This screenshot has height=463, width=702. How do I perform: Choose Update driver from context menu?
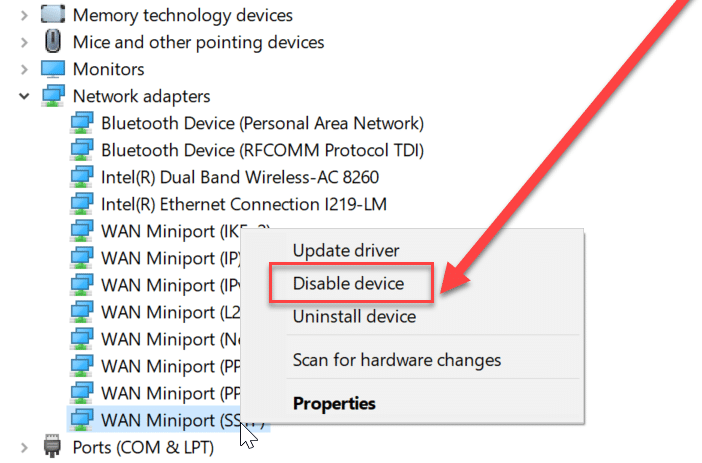(x=345, y=250)
